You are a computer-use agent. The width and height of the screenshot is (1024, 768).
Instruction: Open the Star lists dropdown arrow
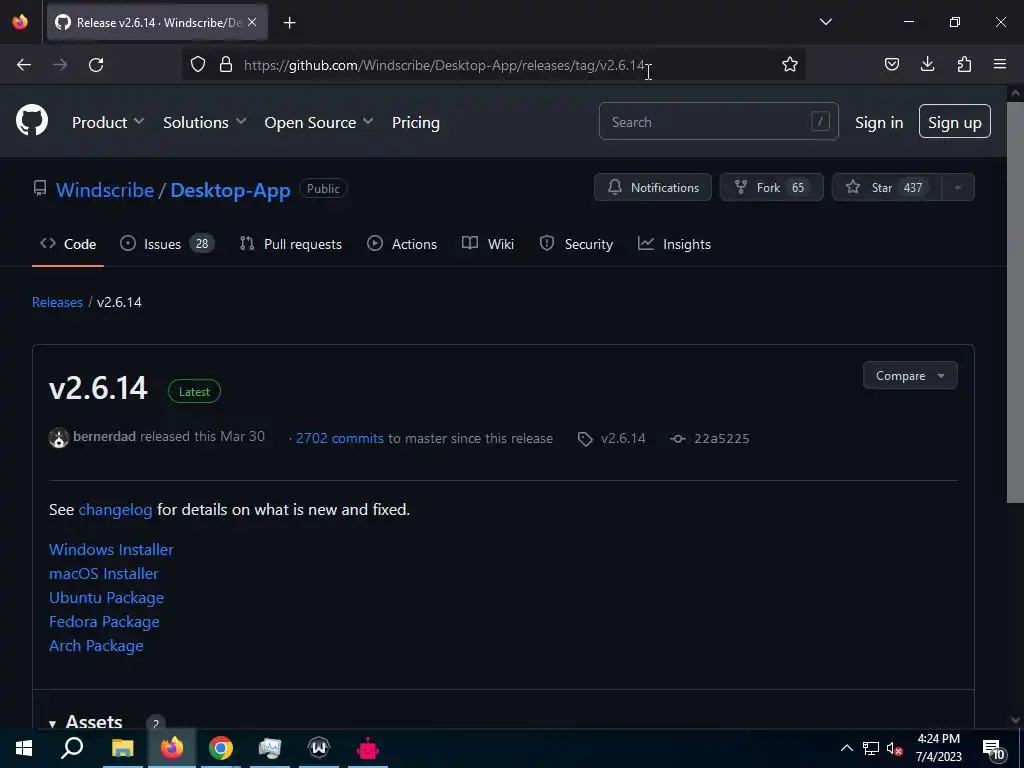[x=957, y=187]
